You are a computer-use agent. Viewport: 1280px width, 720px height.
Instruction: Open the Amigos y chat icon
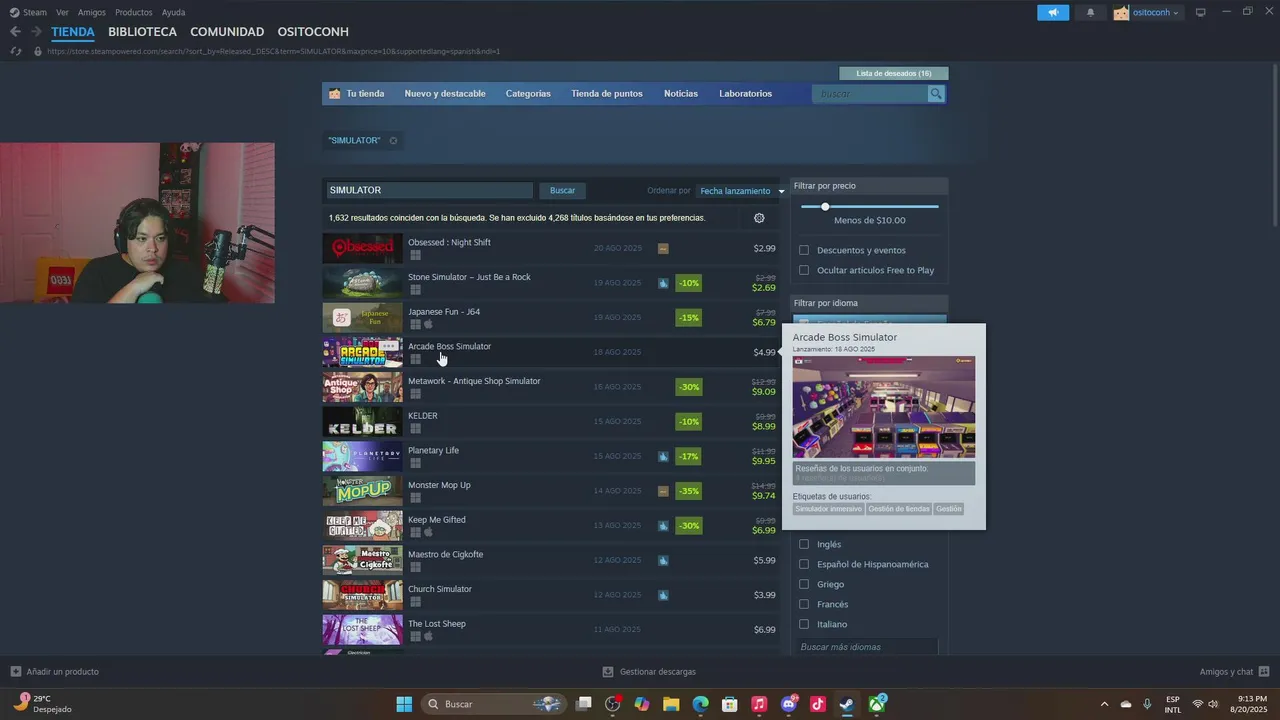[x=1264, y=672]
